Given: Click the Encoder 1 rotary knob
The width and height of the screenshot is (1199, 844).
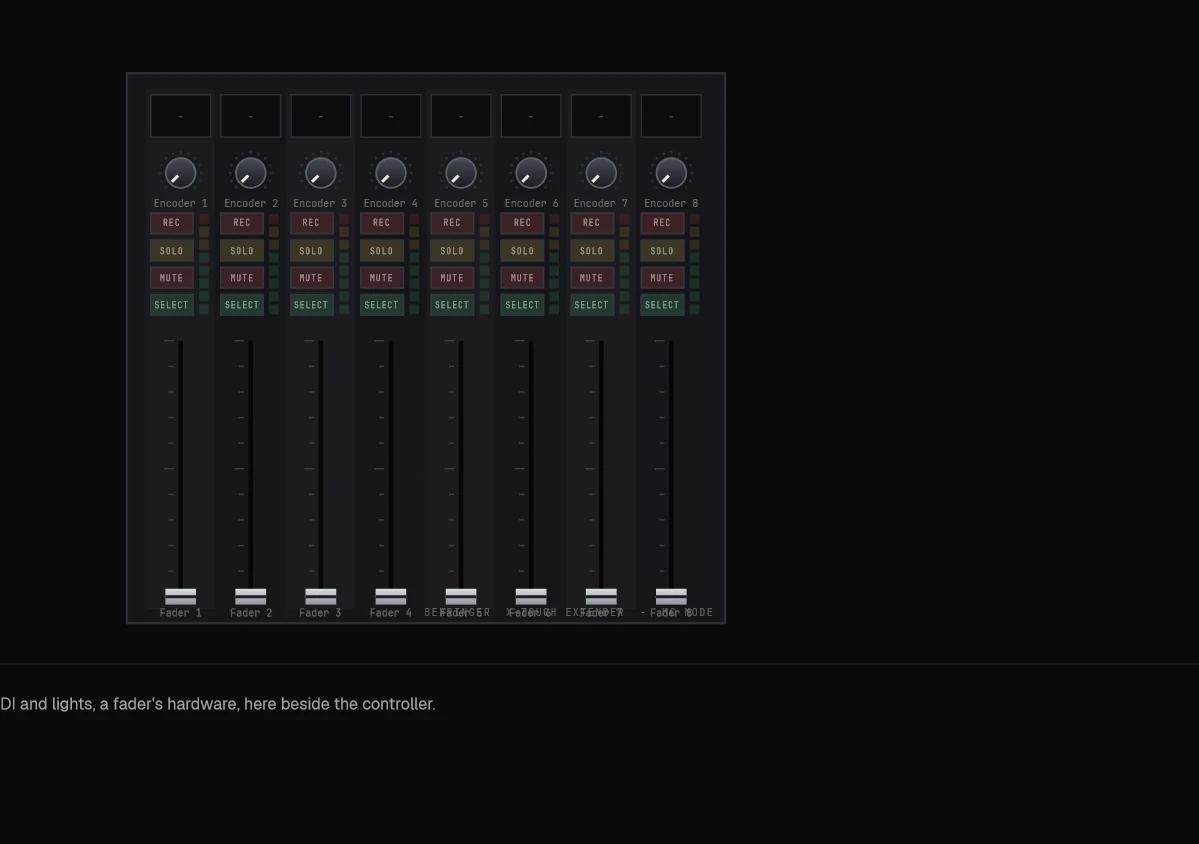Looking at the screenshot, I should (x=180, y=173).
